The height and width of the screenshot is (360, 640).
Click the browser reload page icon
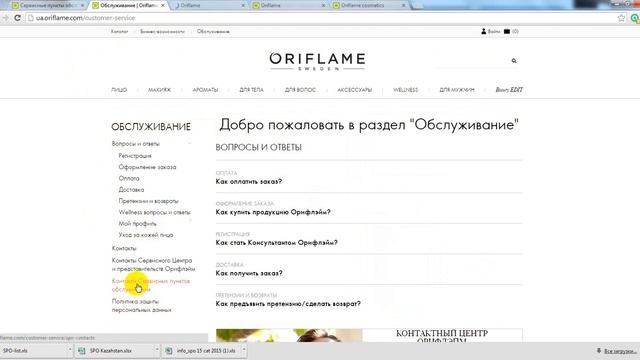pyautogui.click(x=17, y=18)
